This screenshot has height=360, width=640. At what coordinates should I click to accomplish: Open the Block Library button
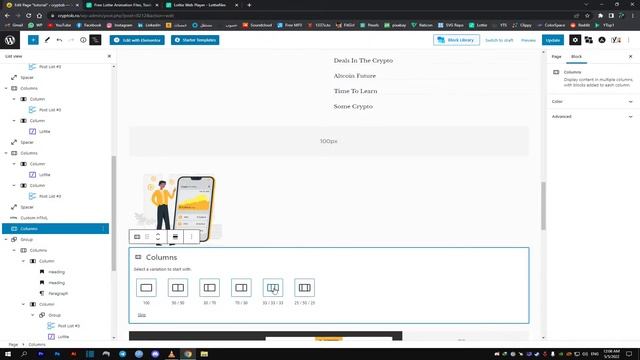click(456, 40)
